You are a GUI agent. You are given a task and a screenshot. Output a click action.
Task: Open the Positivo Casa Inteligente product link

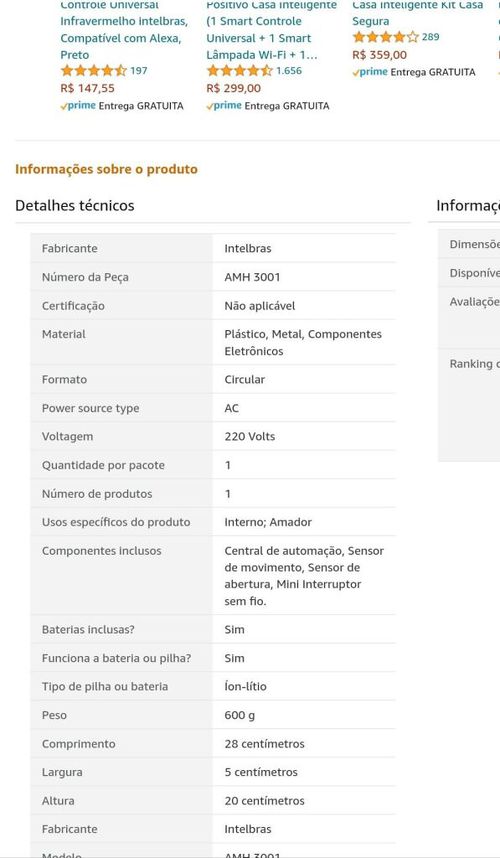(271, 30)
